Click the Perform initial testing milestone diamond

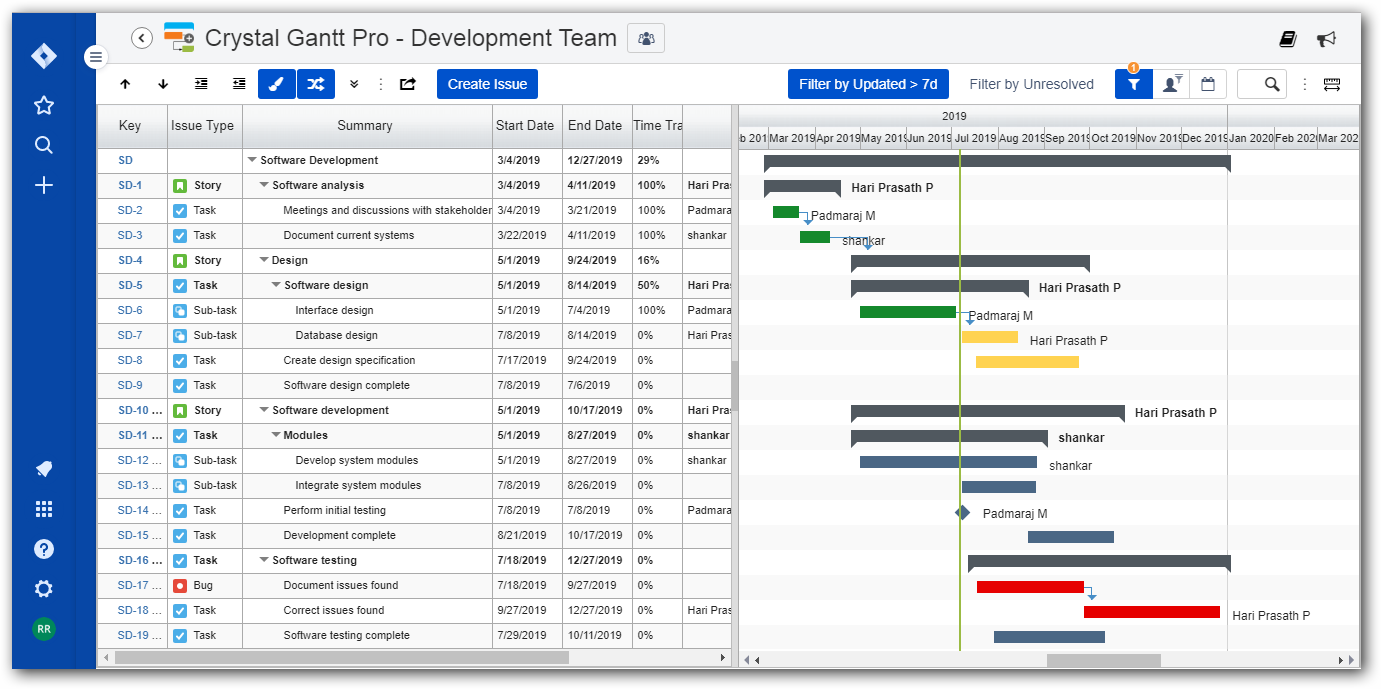coord(962,512)
